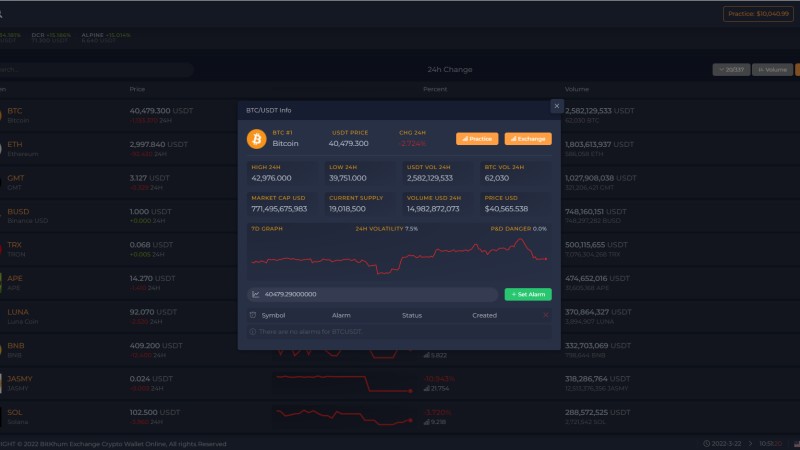Click JASMY sparkline chart

pyautogui.click(x=344, y=384)
